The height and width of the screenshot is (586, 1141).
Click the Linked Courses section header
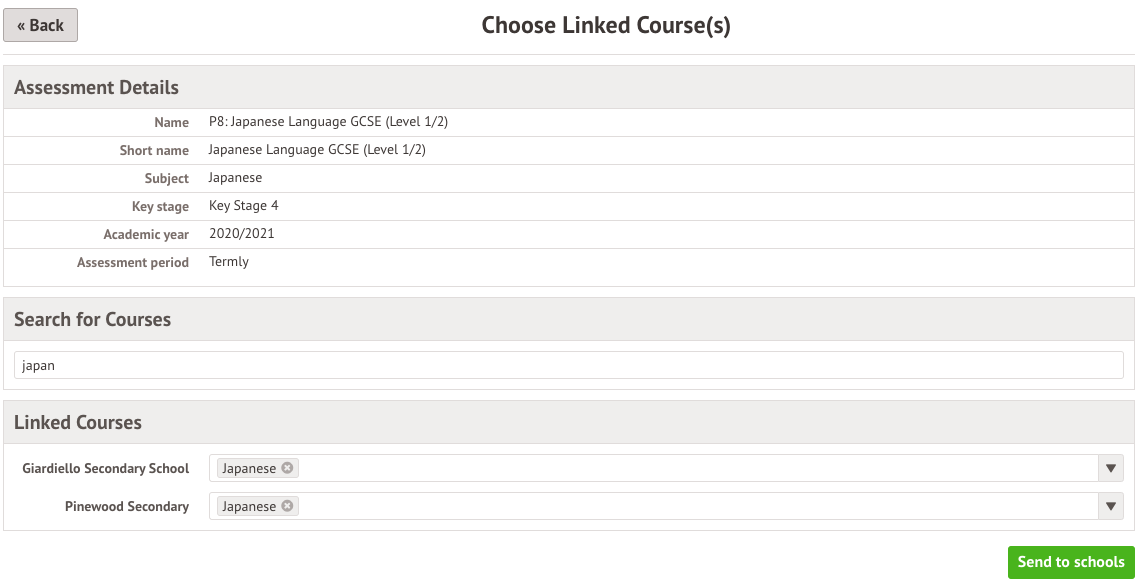pos(78,422)
